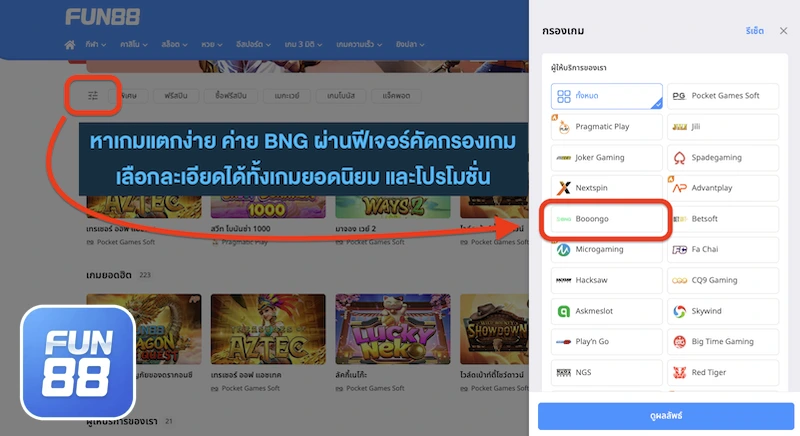Click the Betsoft provider logo icon

click(680, 219)
